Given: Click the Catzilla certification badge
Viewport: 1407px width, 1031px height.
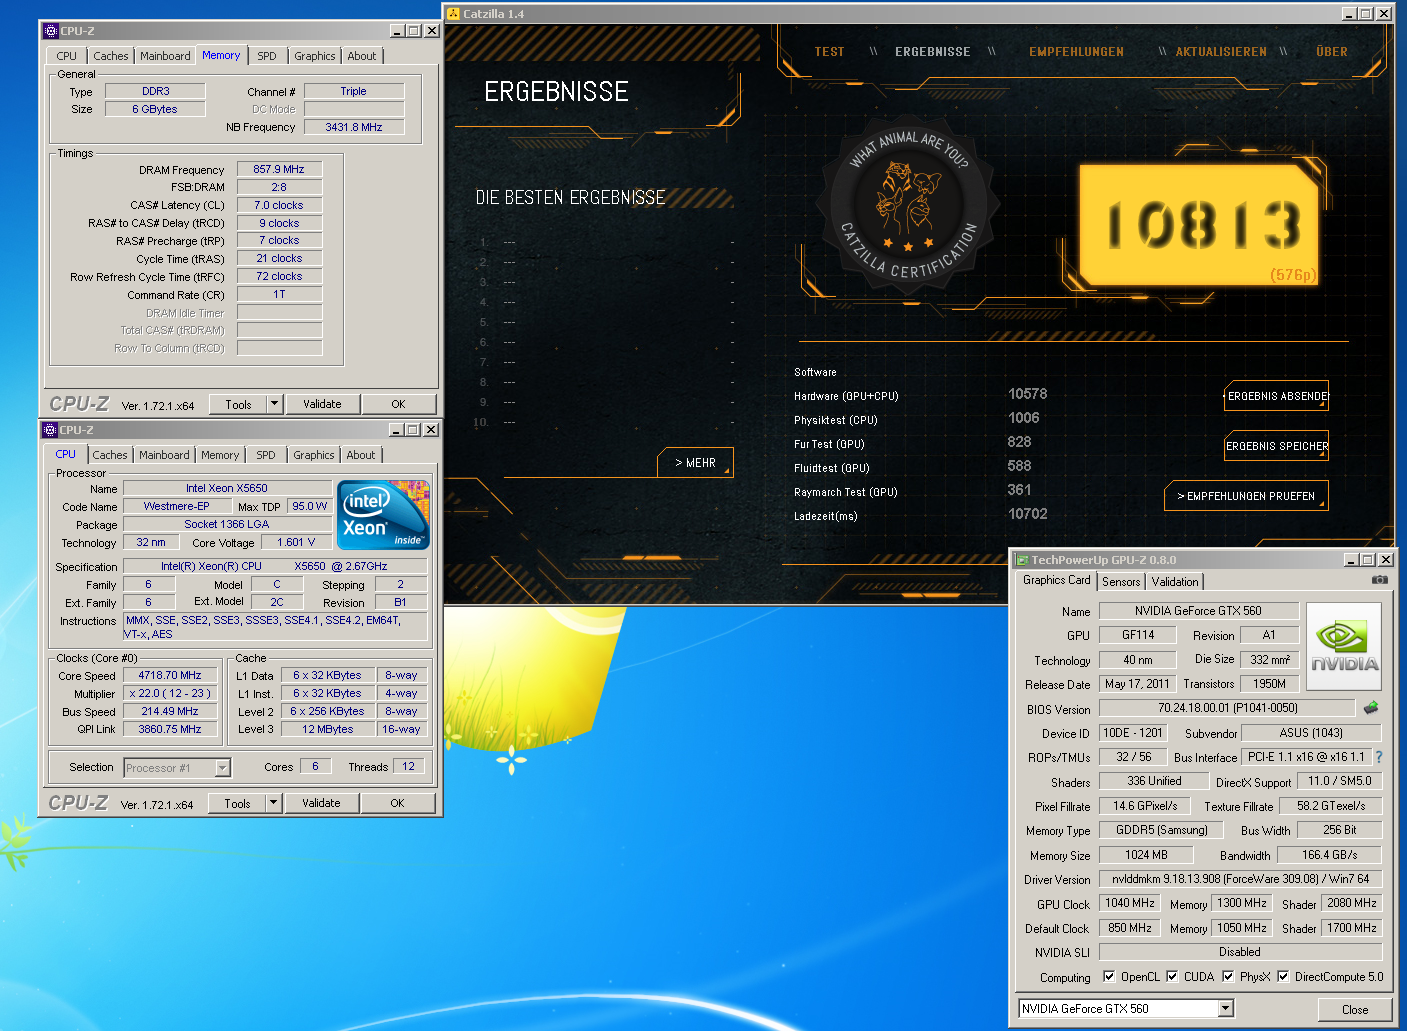Looking at the screenshot, I should [908, 206].
